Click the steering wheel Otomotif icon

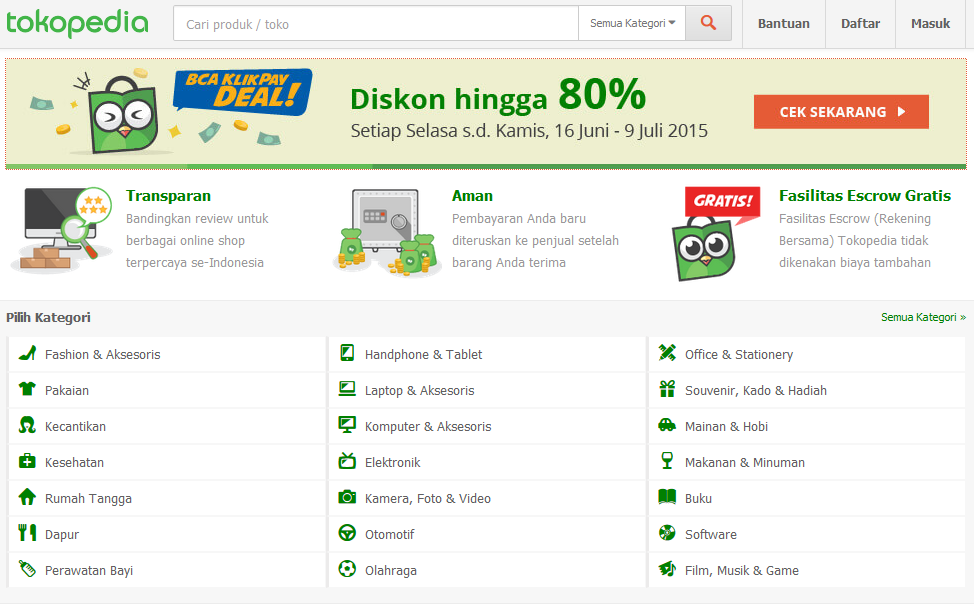point(347,533)
